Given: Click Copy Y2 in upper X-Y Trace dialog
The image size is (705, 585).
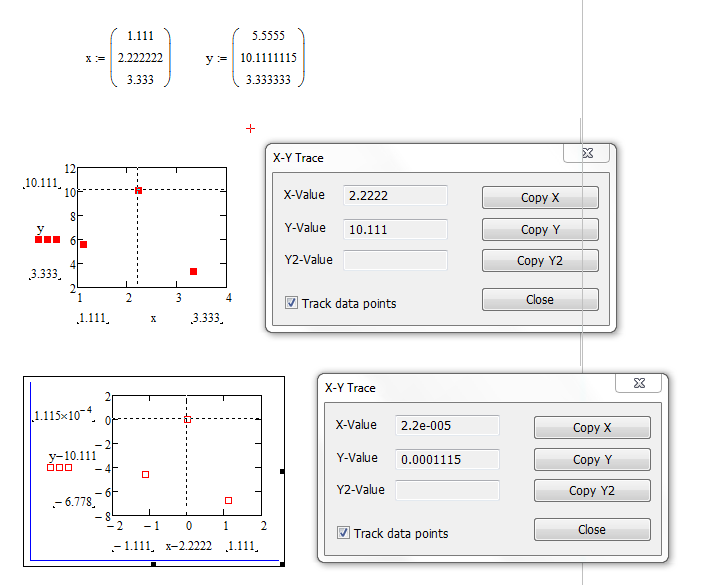Looking at the screenshot, I should [x=540, y=261].
